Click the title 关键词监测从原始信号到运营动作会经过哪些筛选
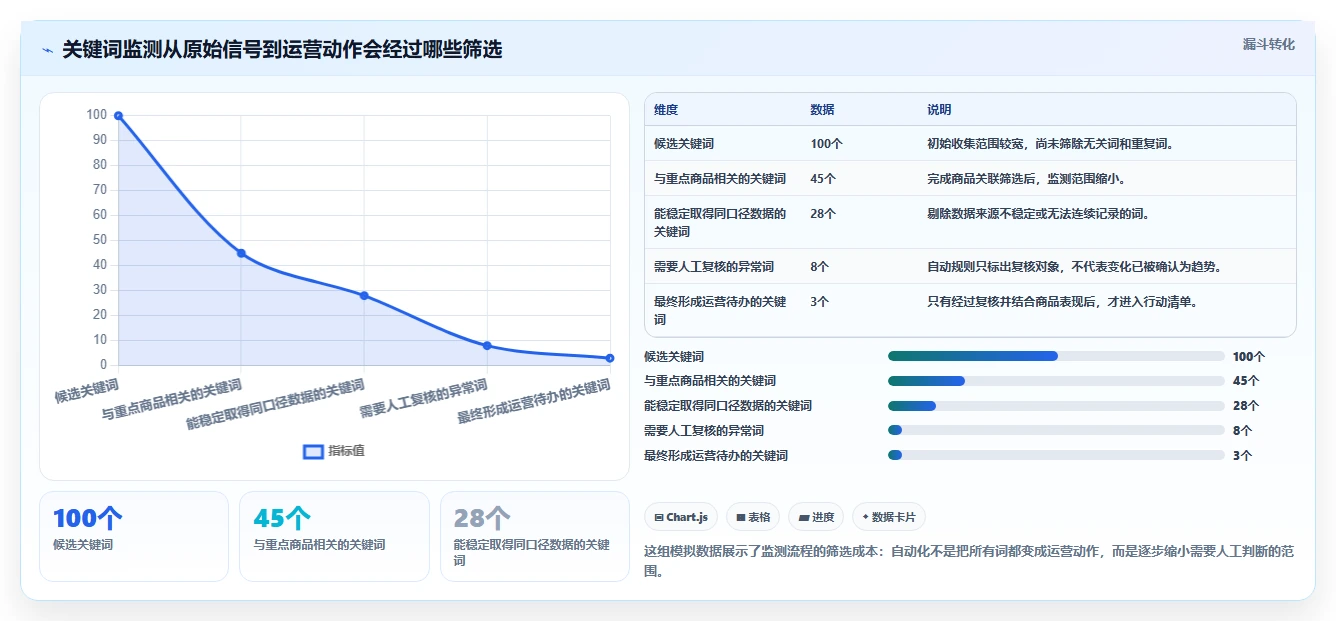 click(282, 50)
